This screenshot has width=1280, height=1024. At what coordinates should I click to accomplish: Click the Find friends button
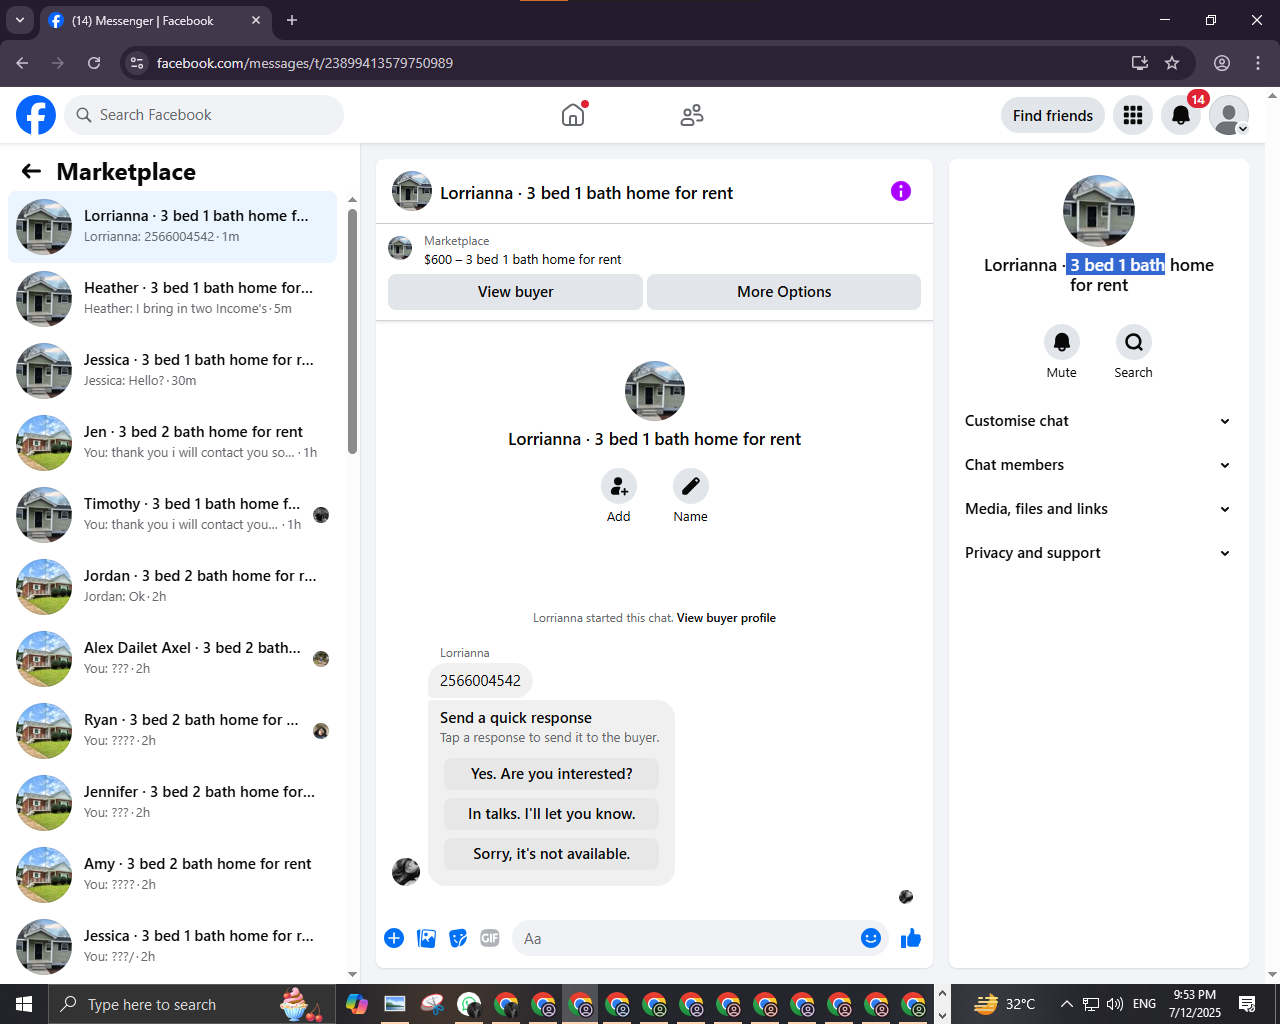click(x=1053, y=115)
